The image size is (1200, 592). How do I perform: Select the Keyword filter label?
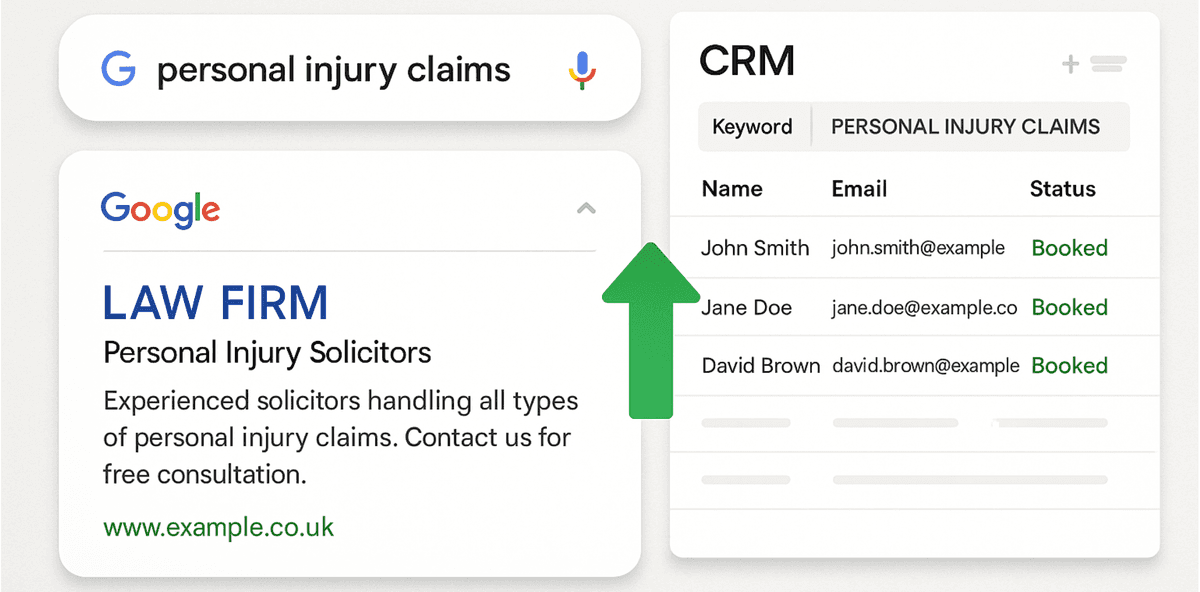coord(752,127)
